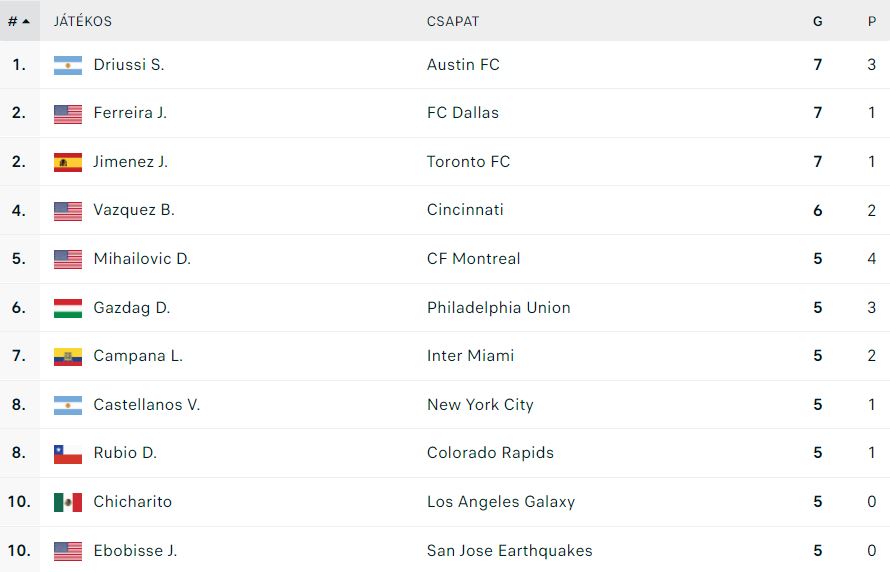Click the Chile flag beside Rubio D.
Screen dimensions: 890x572
coord(68,454)
